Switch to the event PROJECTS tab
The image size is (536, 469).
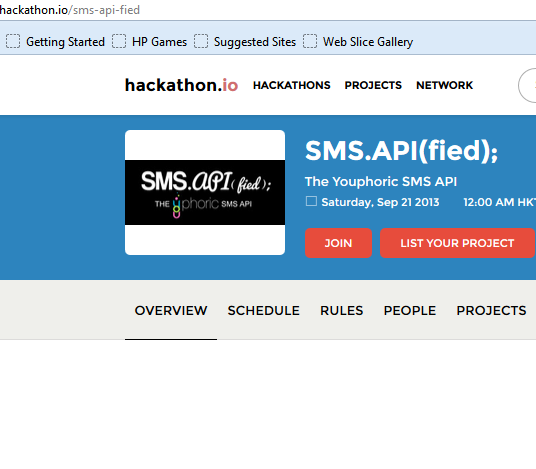pyautogui.click(x=492, y=311)
